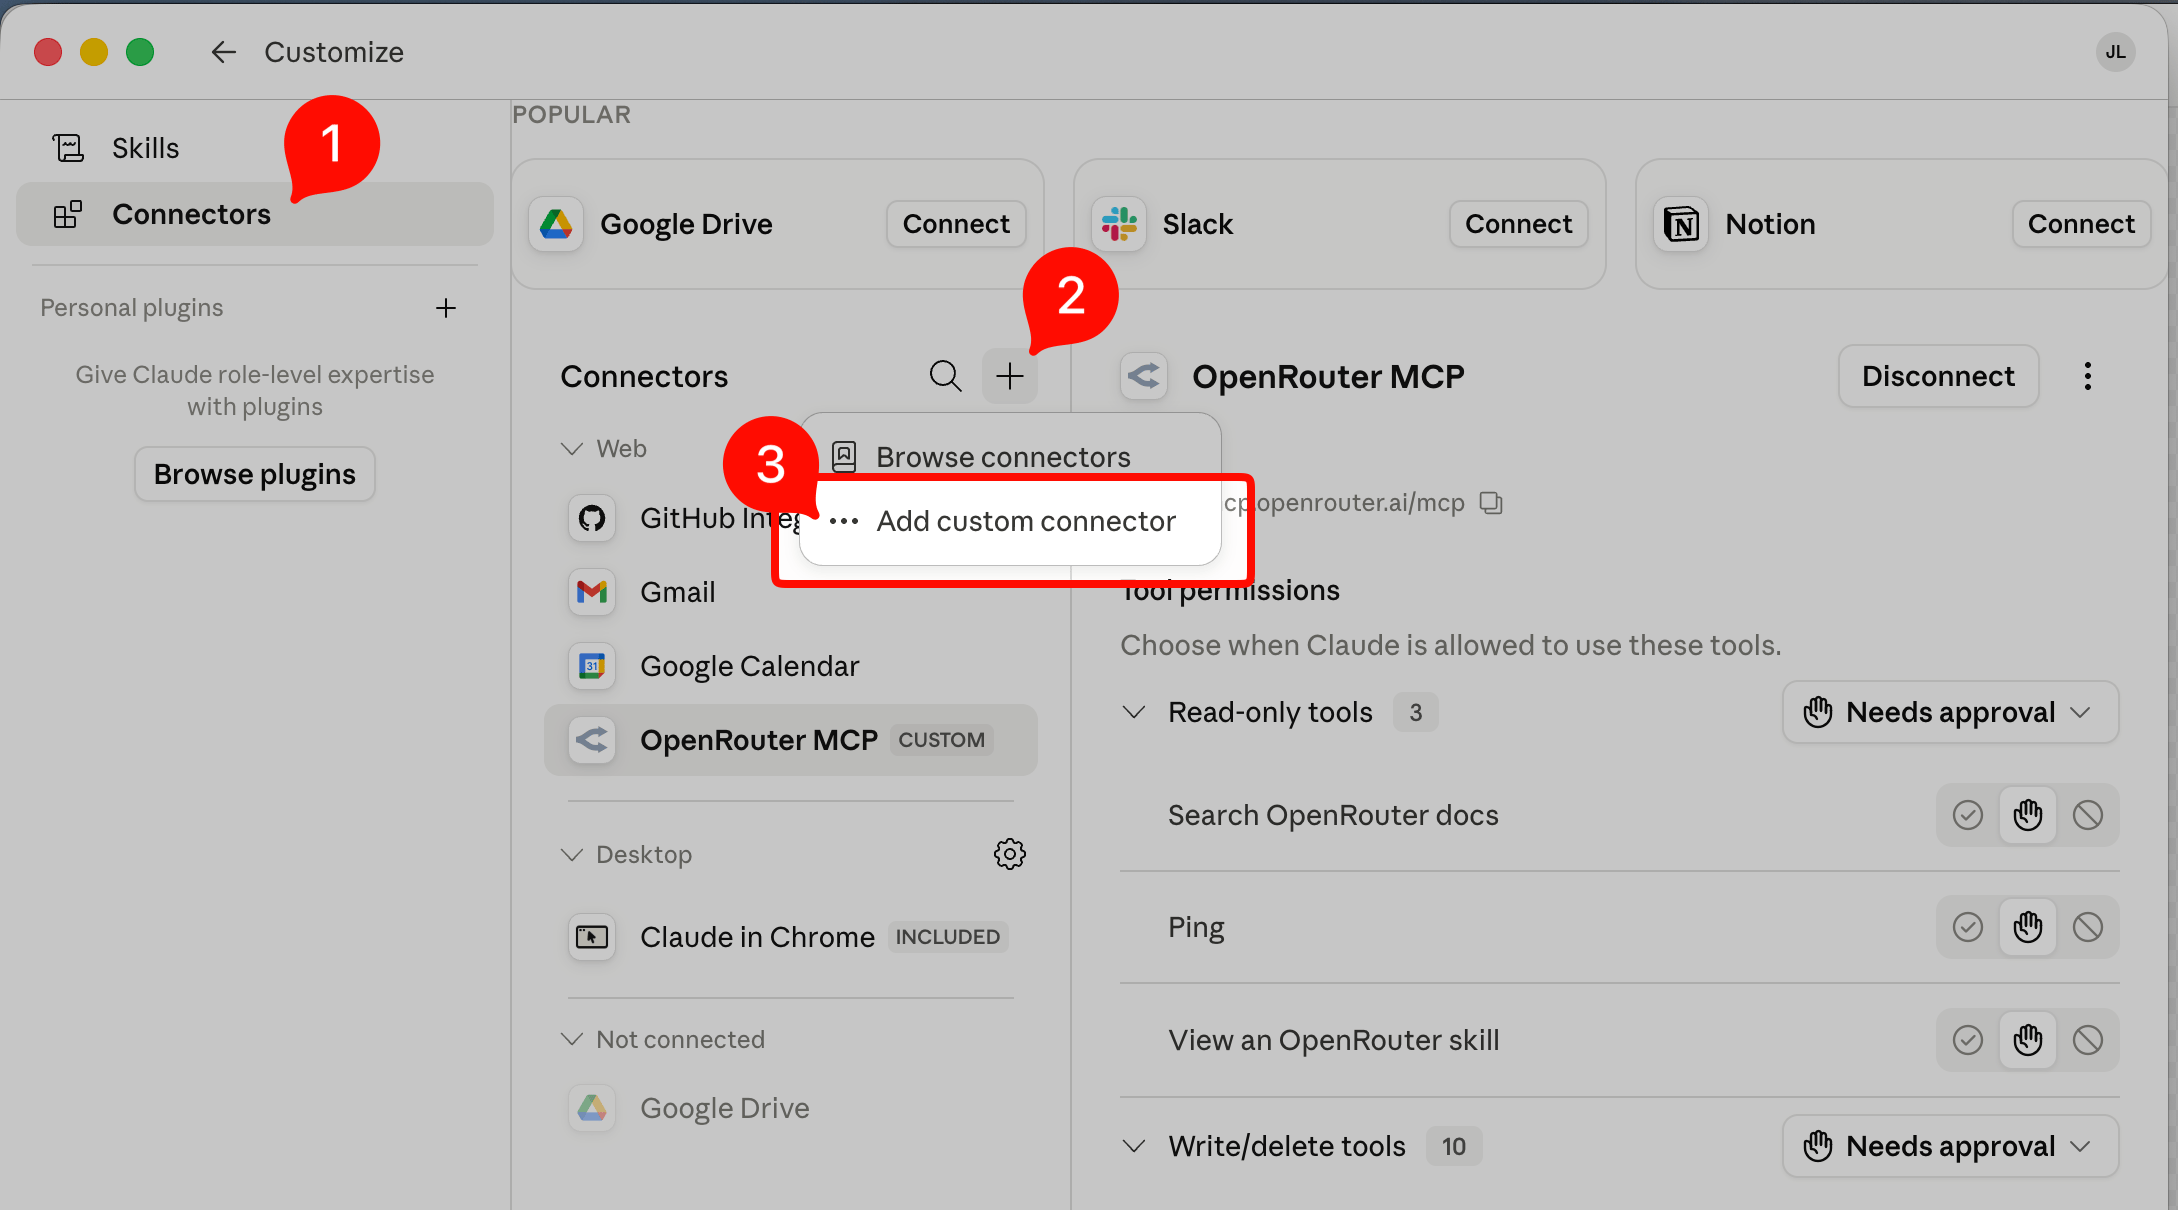Click the plus button next to Connectors

point(1010,376)
